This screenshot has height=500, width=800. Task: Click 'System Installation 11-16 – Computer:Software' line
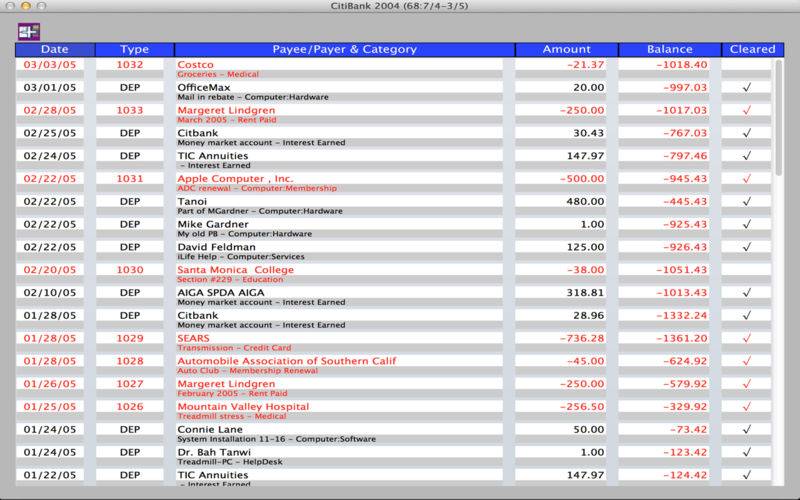[276, 439]
